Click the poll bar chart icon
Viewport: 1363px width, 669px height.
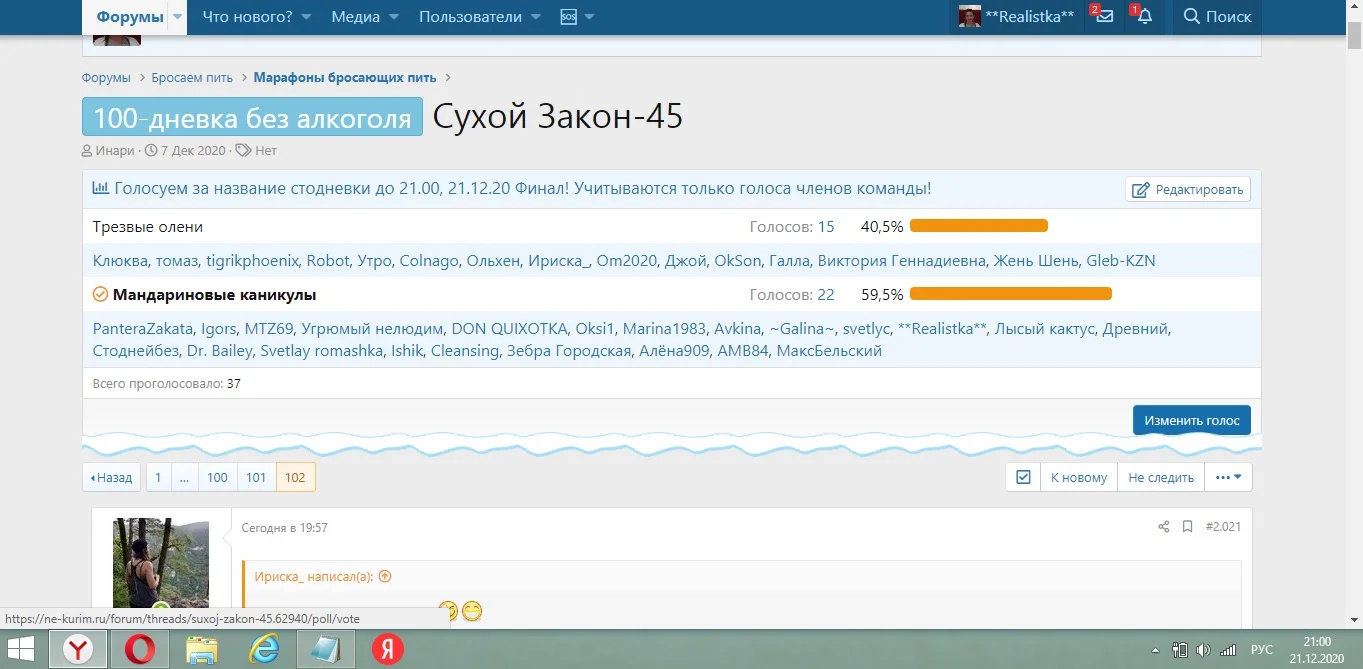101,188
